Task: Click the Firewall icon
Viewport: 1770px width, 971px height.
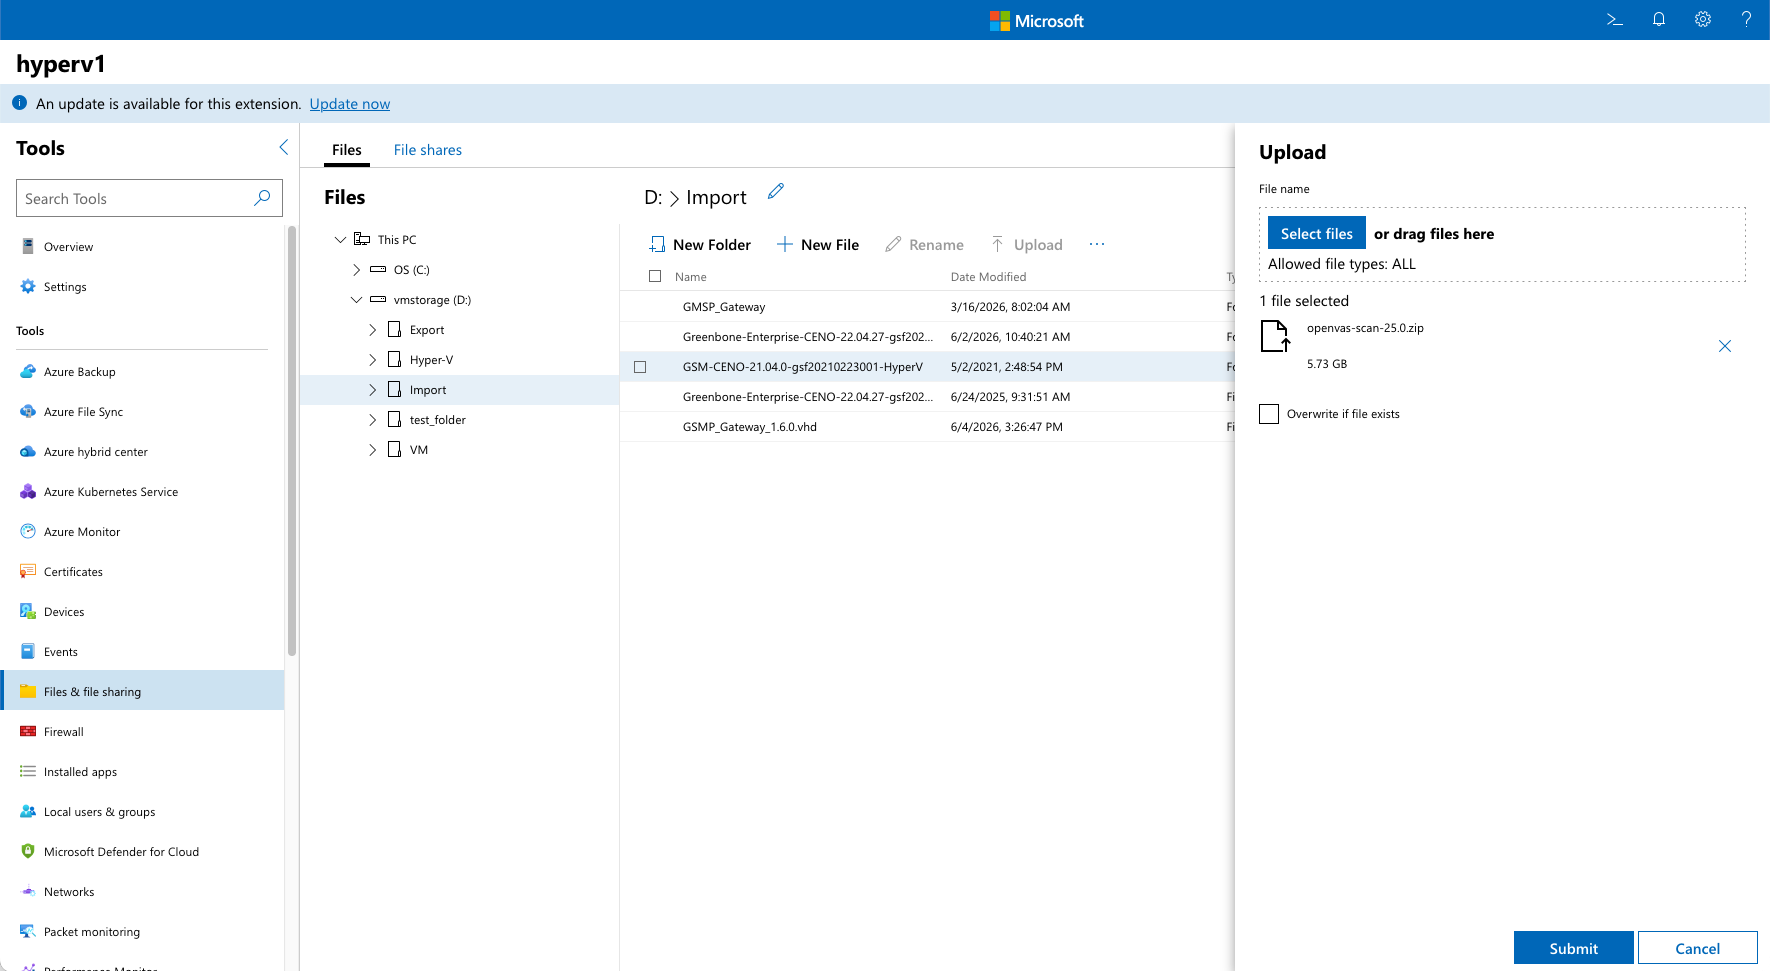Action: [x=28, y=731]
